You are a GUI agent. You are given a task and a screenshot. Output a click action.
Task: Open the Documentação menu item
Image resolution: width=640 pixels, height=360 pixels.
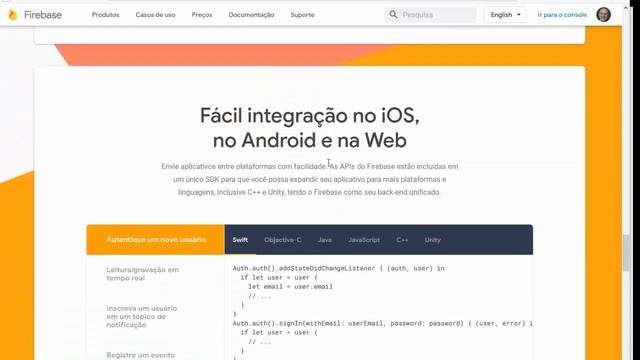point(251,15)
